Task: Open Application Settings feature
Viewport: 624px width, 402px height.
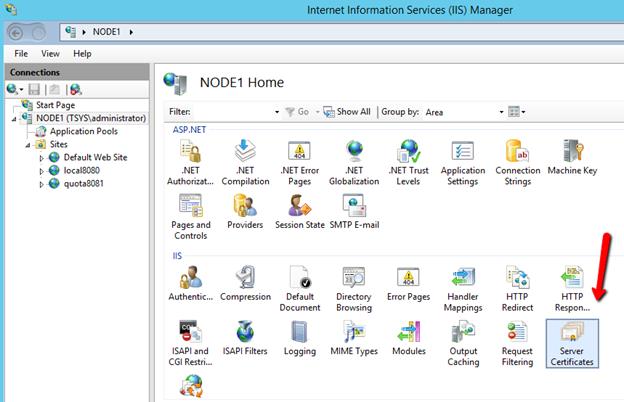Action: pyautogui.click(x=463, y=163)
